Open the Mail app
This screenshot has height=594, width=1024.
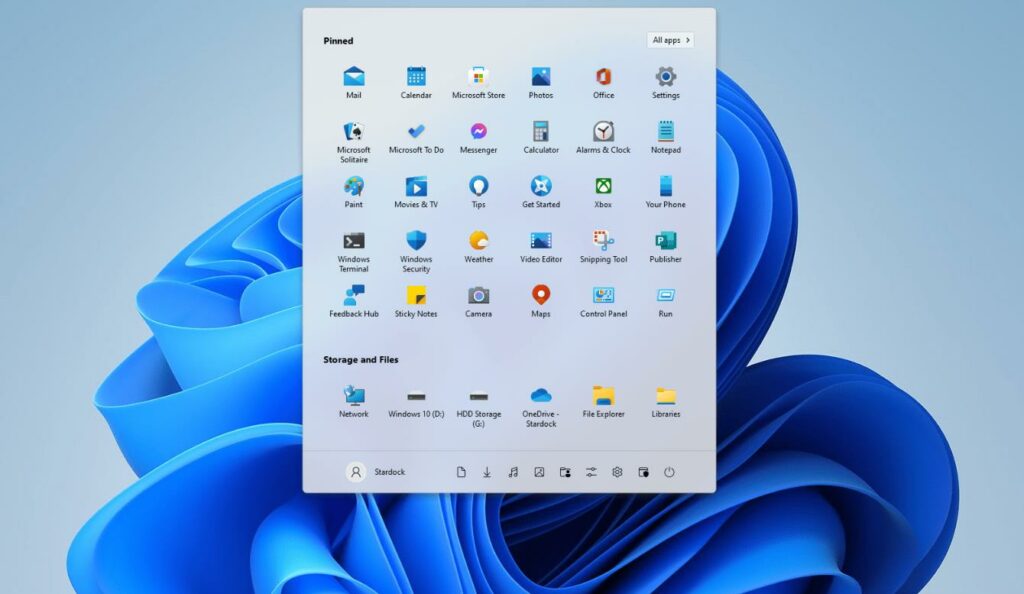353,83
